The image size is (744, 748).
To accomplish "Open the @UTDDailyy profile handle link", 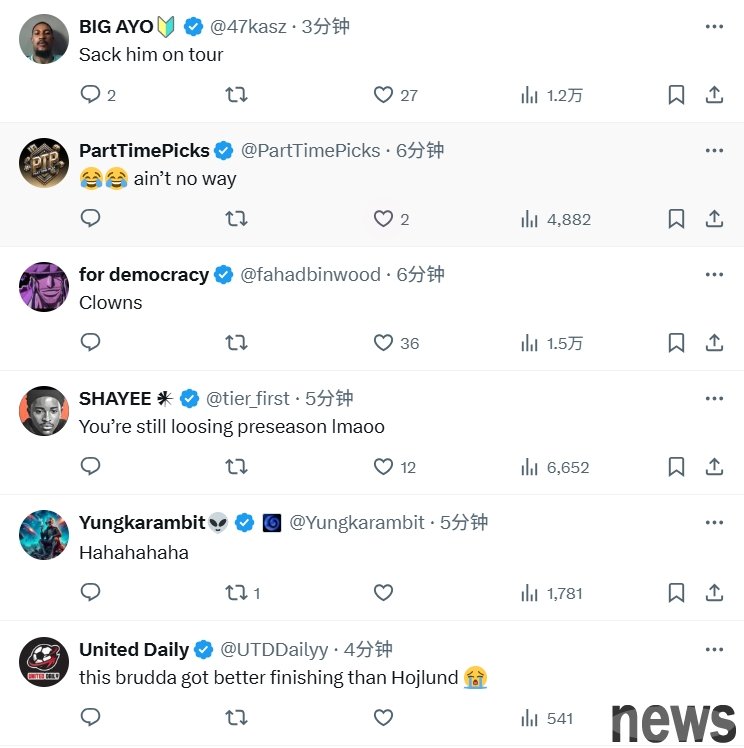I will point(274,650).
